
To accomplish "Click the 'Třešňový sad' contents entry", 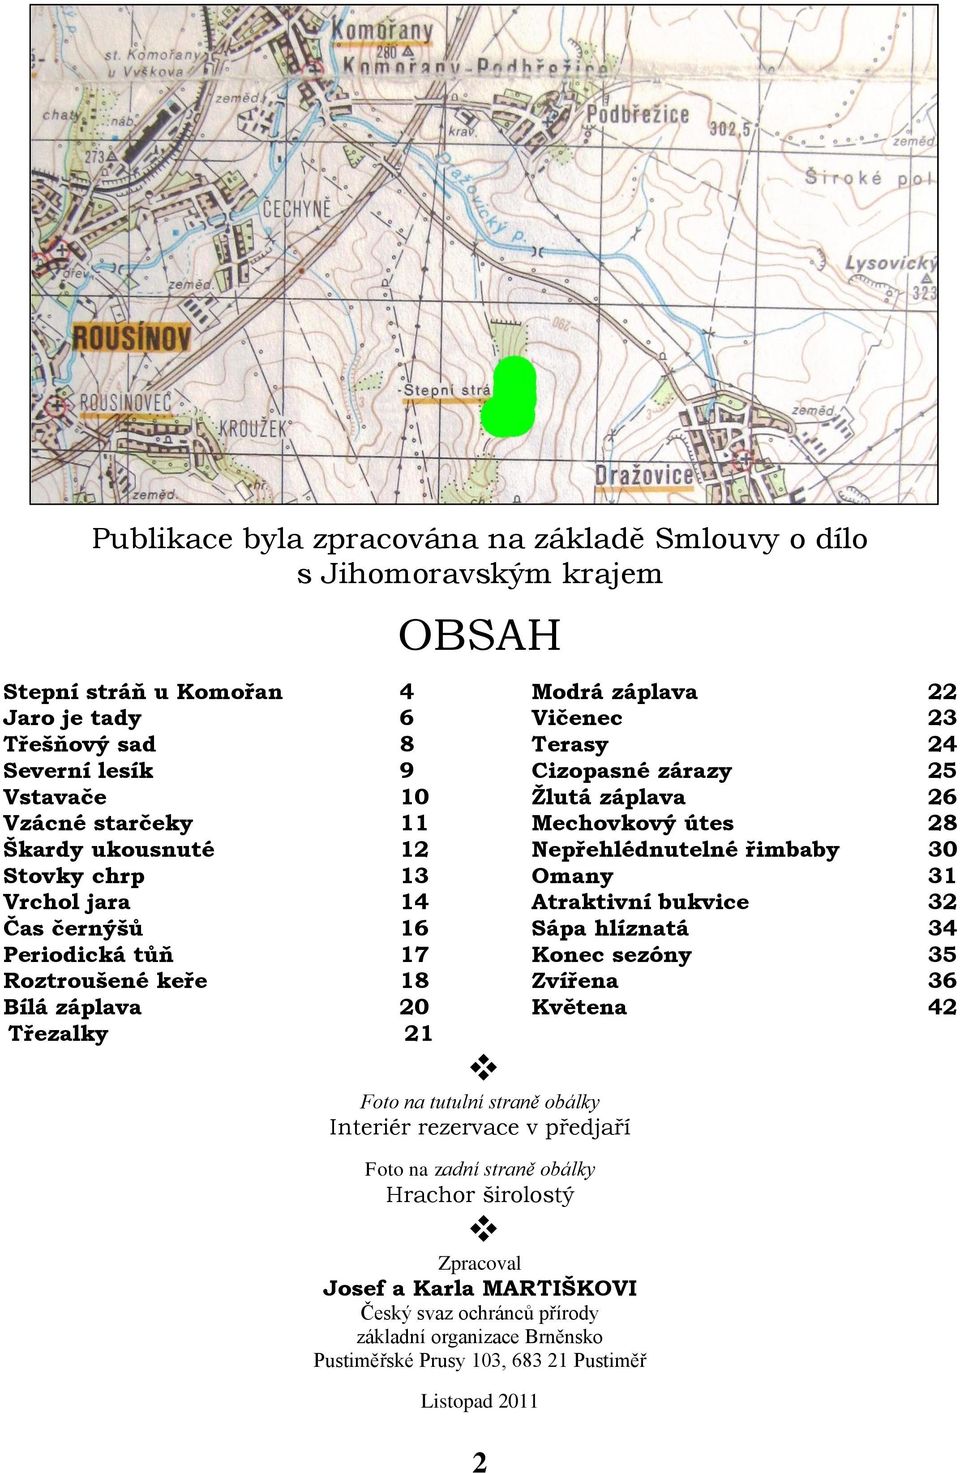I will click(x=79, y=744).
